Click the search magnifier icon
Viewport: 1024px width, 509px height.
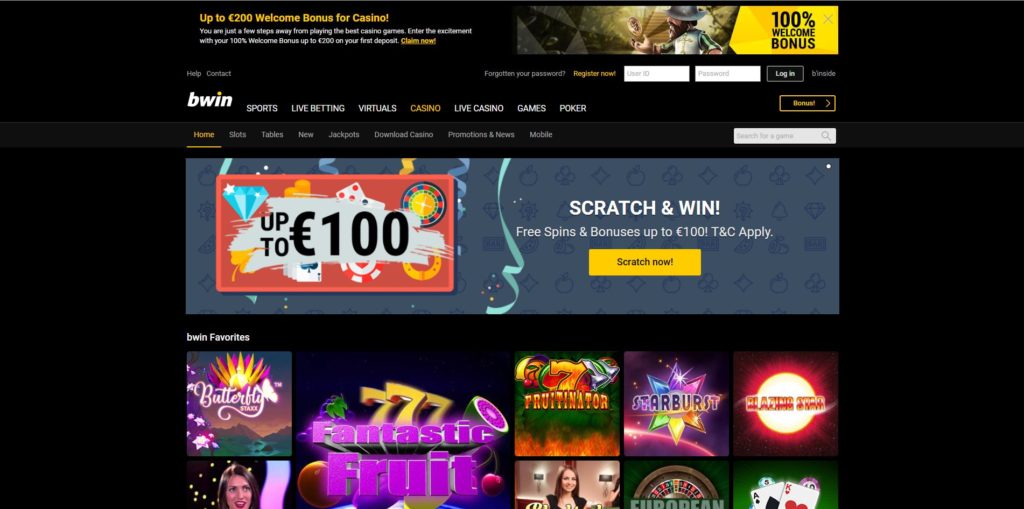coord(826,136)
